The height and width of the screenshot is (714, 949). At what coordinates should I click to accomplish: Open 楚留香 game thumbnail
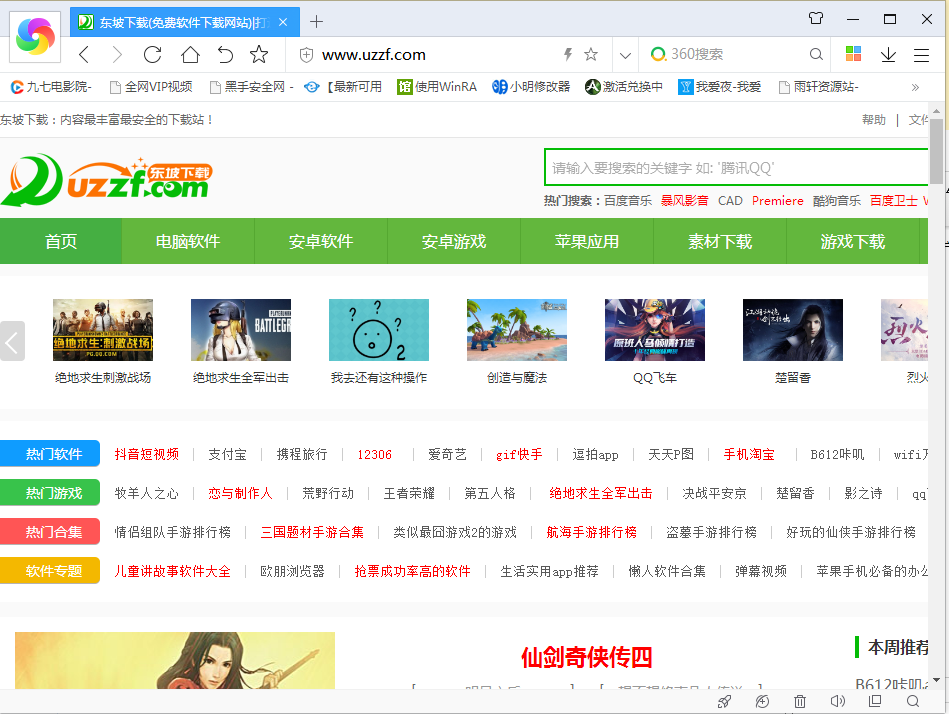pyautogui.click(x=793, y=330)
